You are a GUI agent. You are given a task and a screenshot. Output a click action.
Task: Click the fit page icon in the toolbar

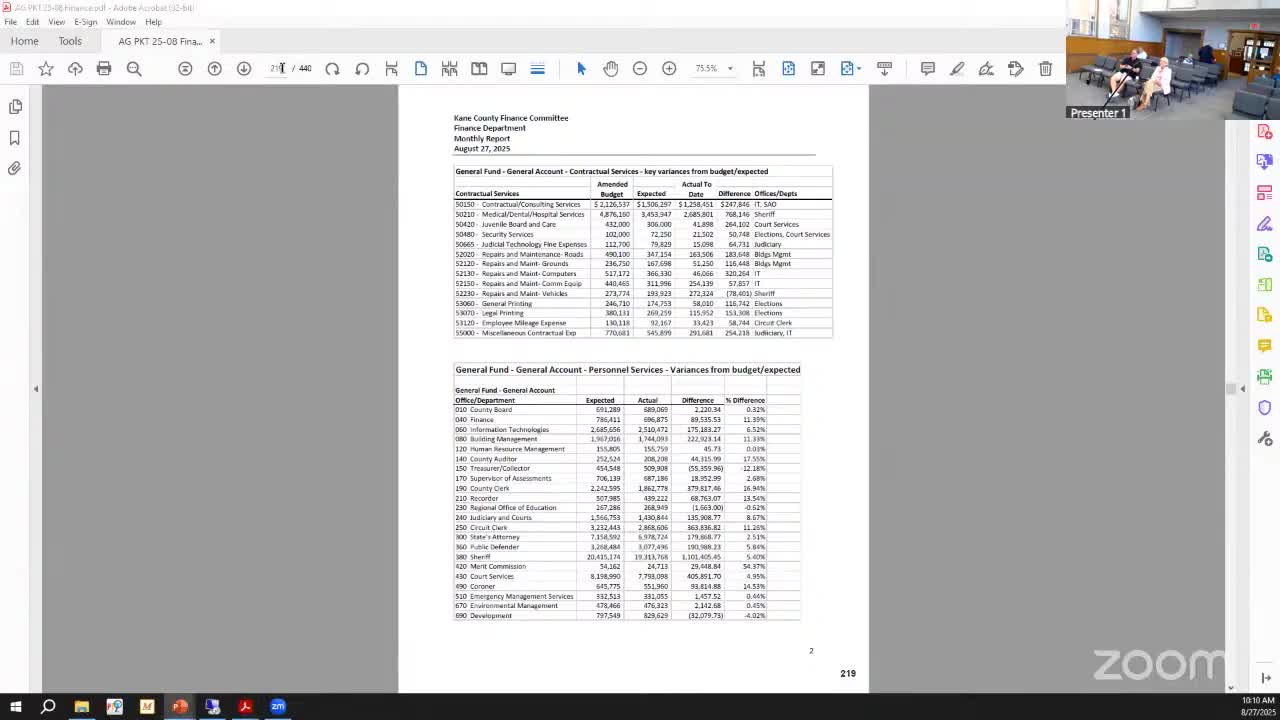point(788,68)
